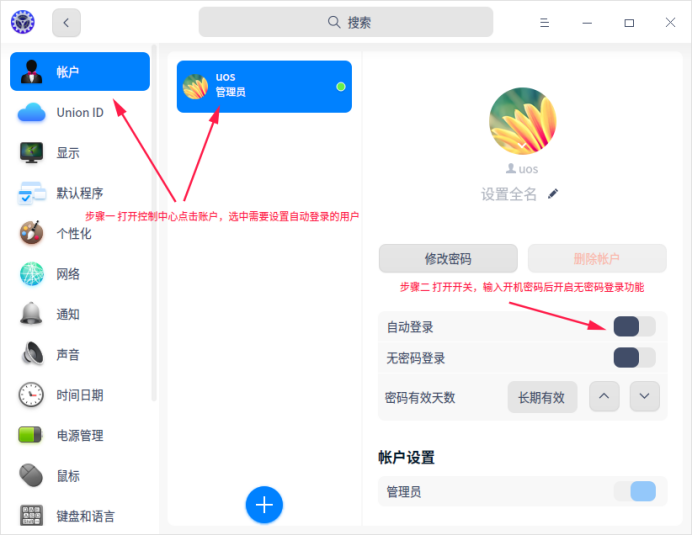Click the Default Programs icon

pyautogui.click(x=31, y=193)
